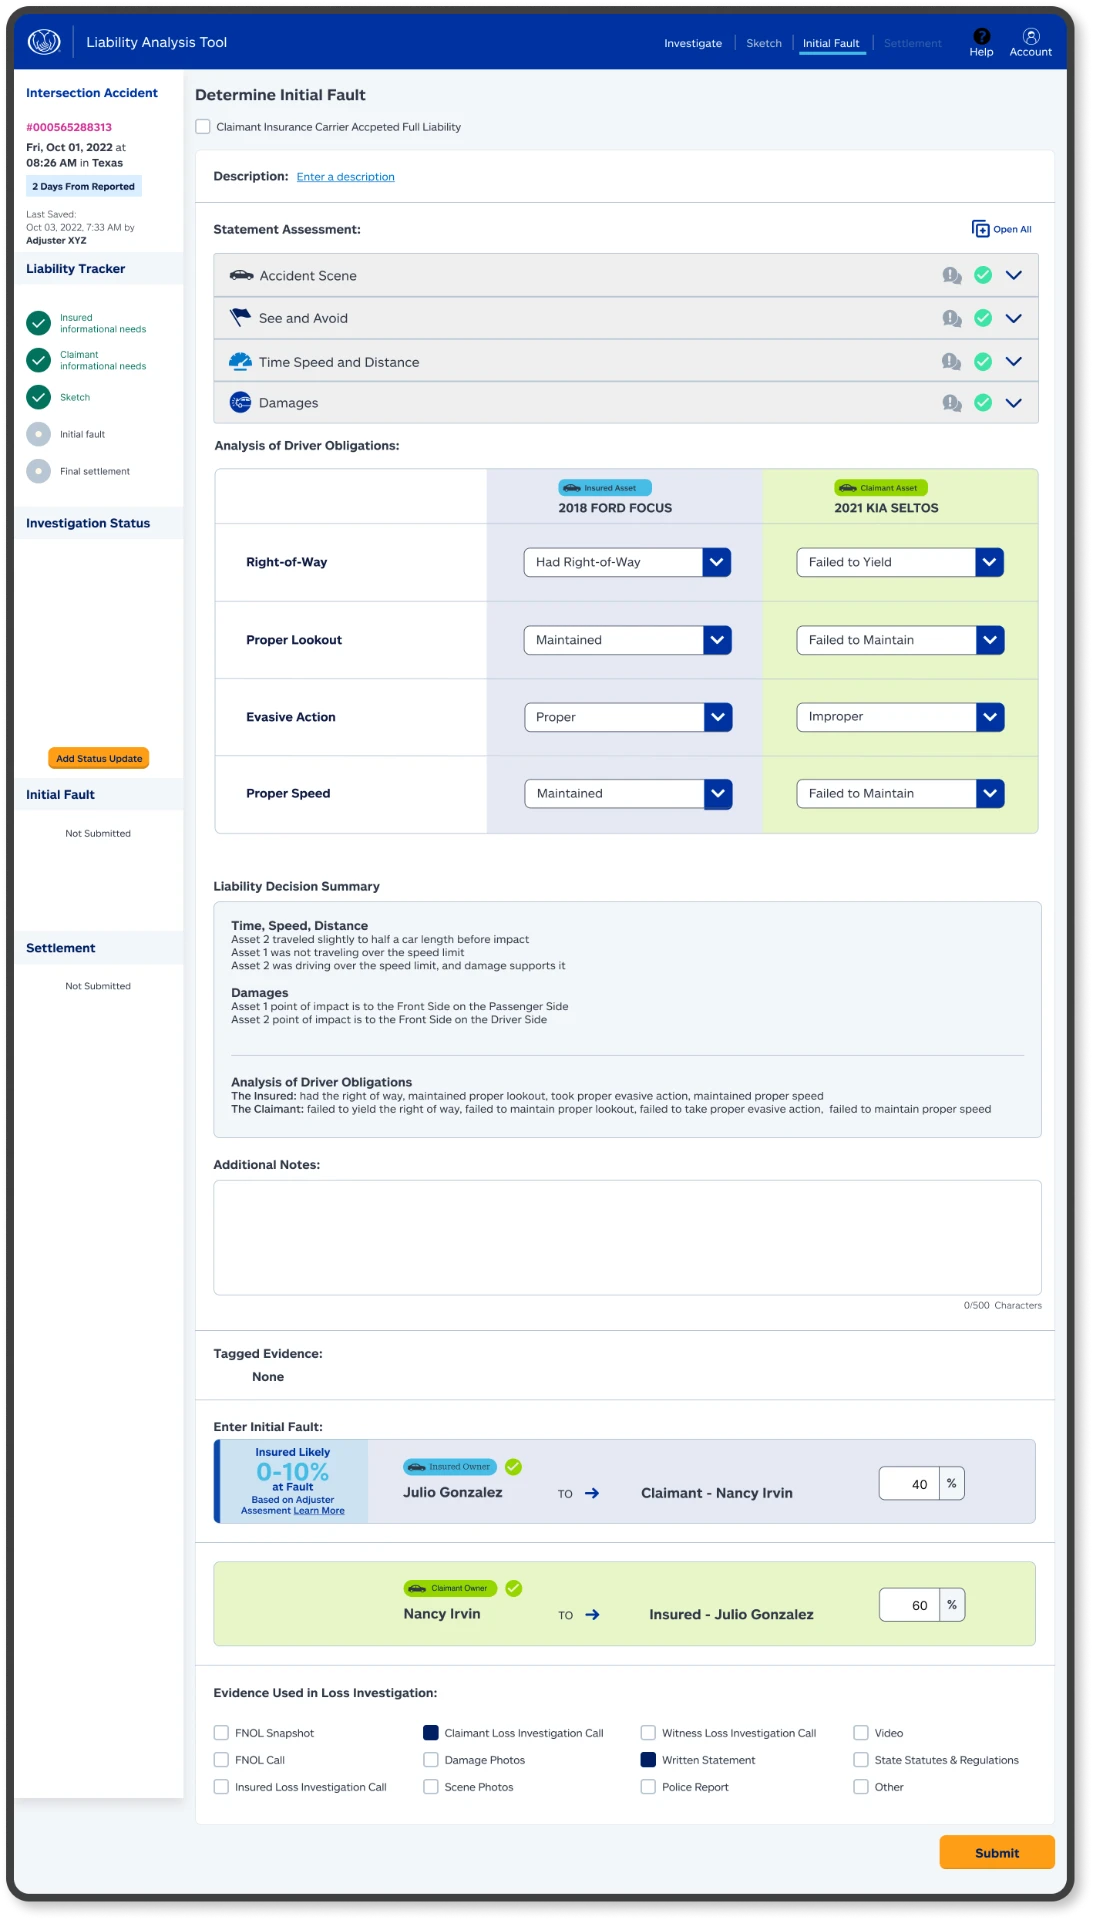Expand the See and Avoid section chevron
Screen dimensions: 1093x1920
1014,318
